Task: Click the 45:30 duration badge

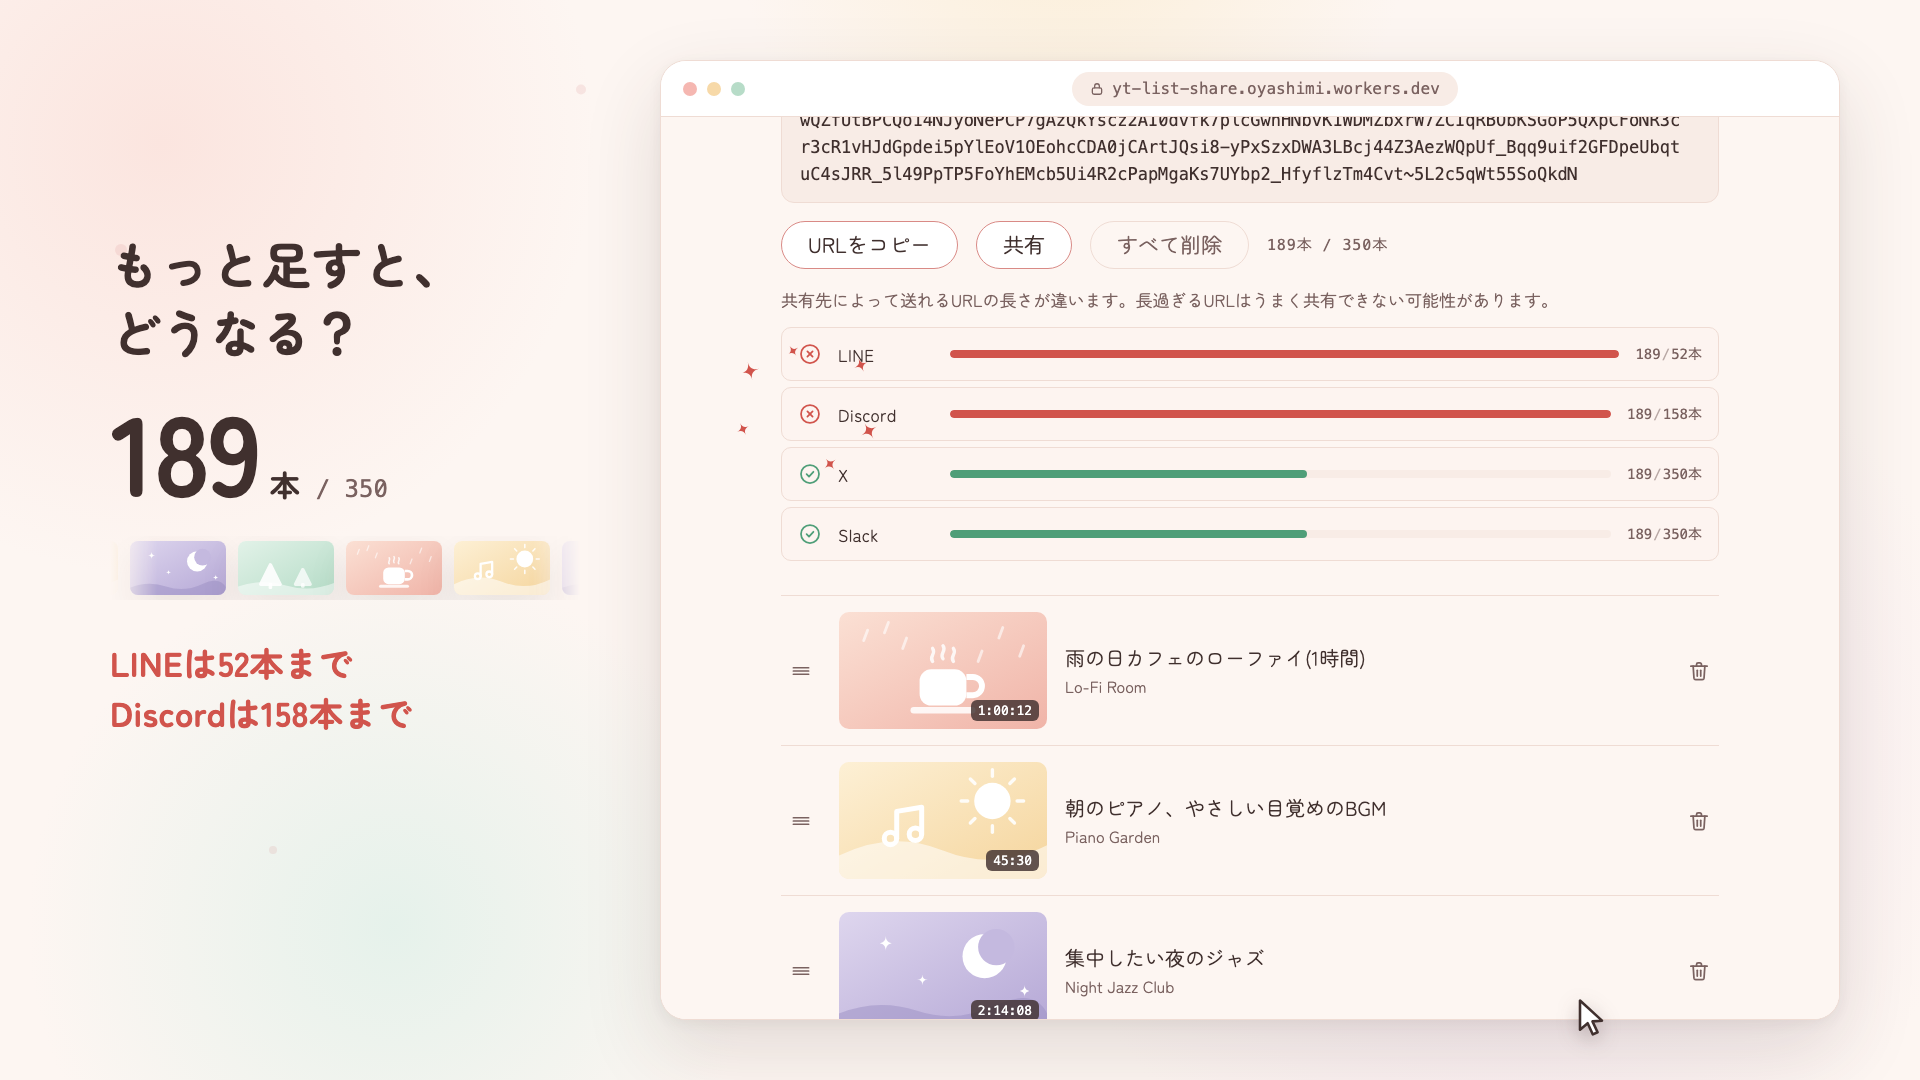Action: point(1012,861)
